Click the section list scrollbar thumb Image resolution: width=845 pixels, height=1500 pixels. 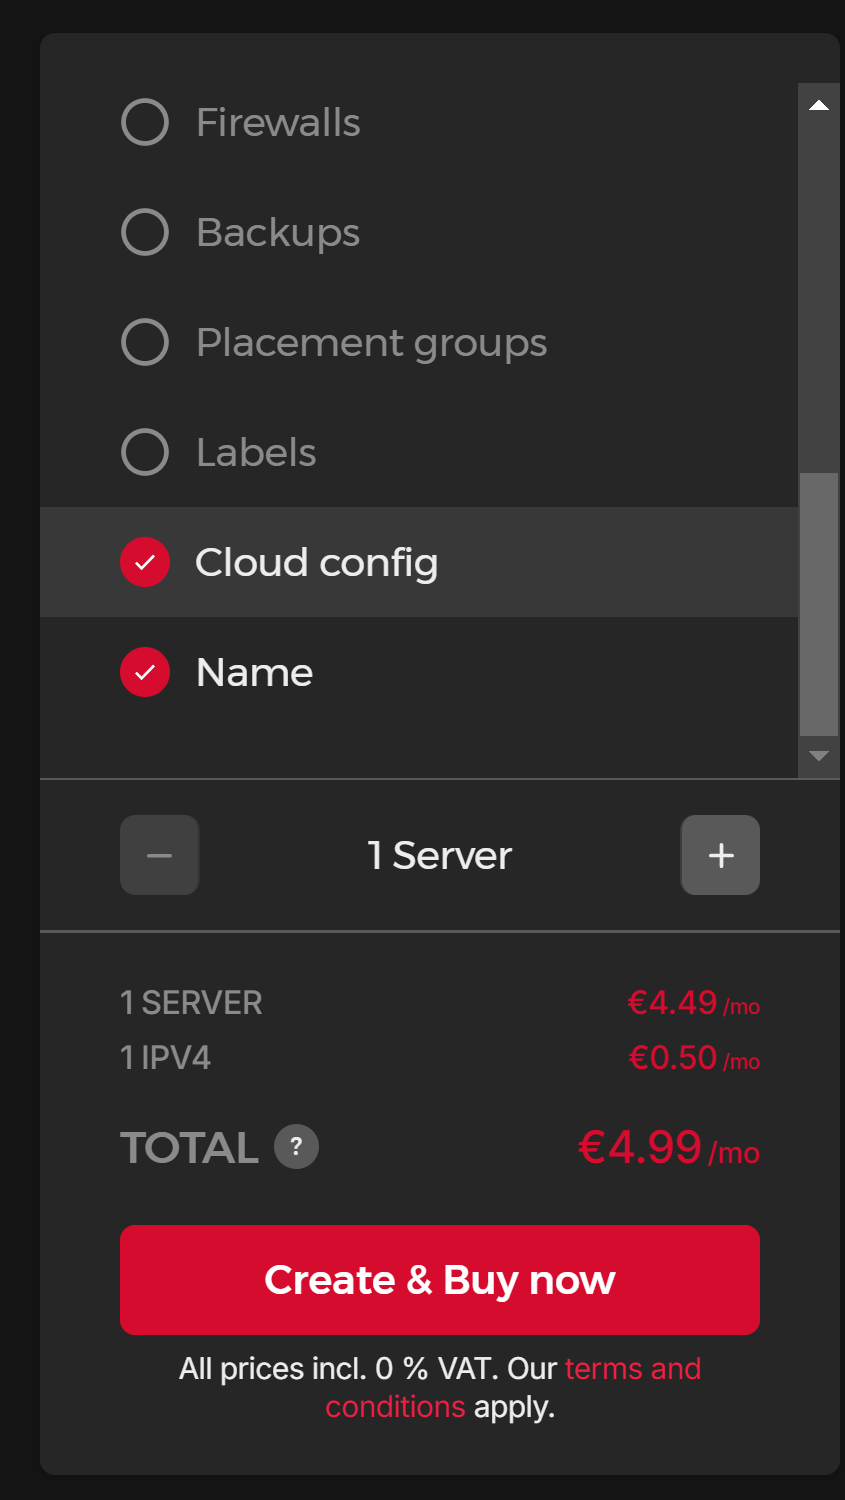click(x=819, y=604)
